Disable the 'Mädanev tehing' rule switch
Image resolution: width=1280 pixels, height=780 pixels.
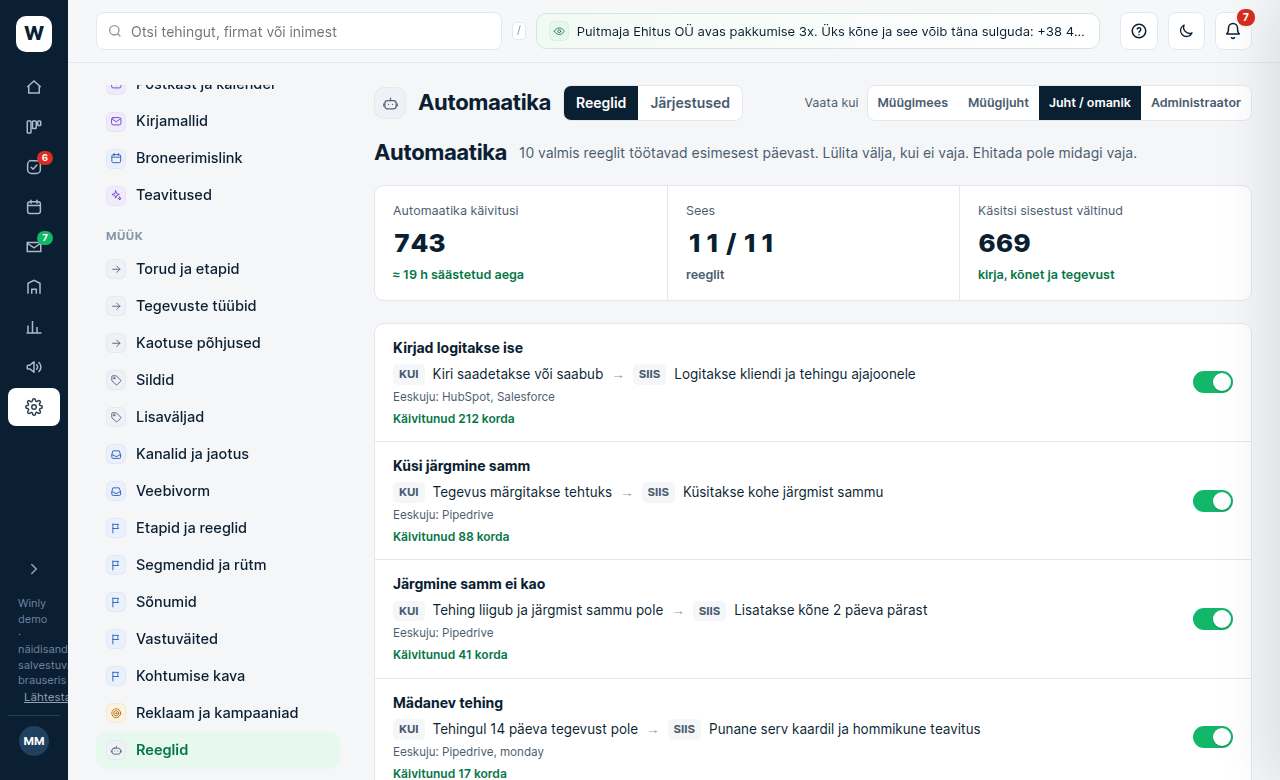(x=1213, y=737)
